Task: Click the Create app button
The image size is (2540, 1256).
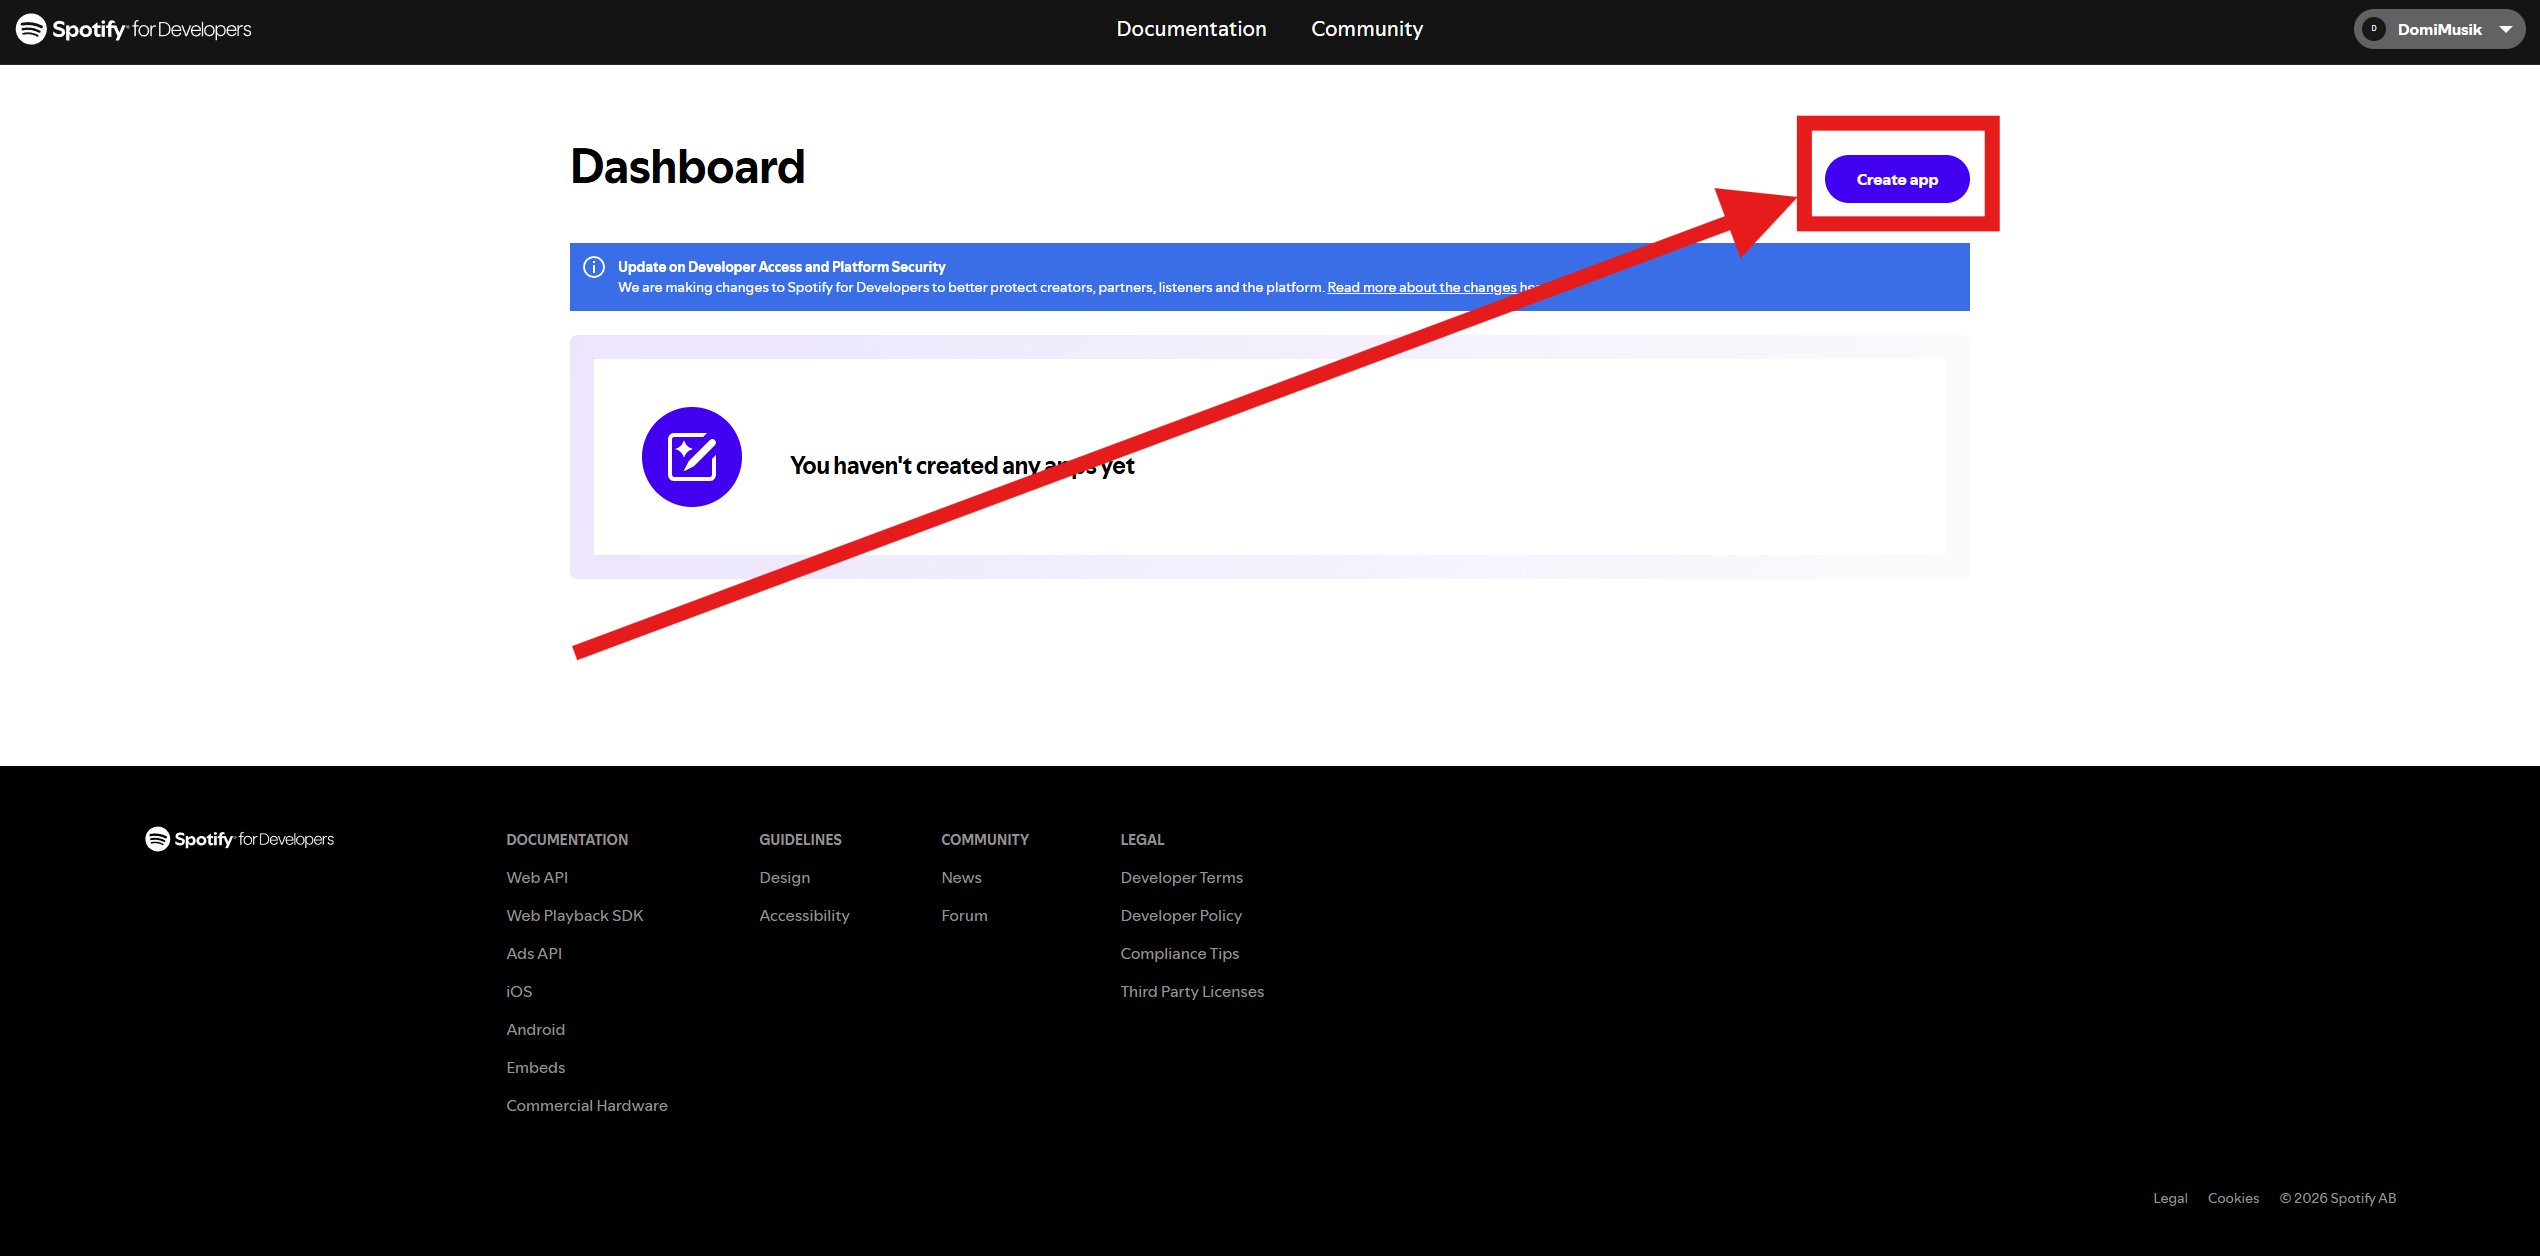Action: [x=1896, y=179]
